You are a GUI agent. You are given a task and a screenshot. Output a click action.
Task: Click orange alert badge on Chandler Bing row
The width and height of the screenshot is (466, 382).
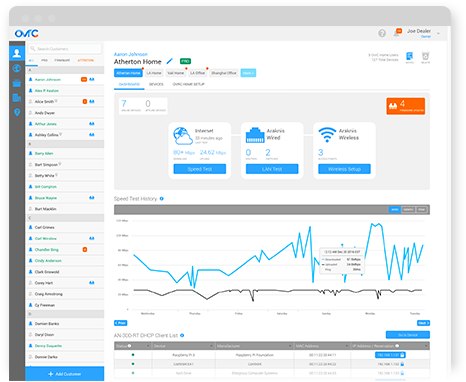pyautogui.click(x=85, y=249)
